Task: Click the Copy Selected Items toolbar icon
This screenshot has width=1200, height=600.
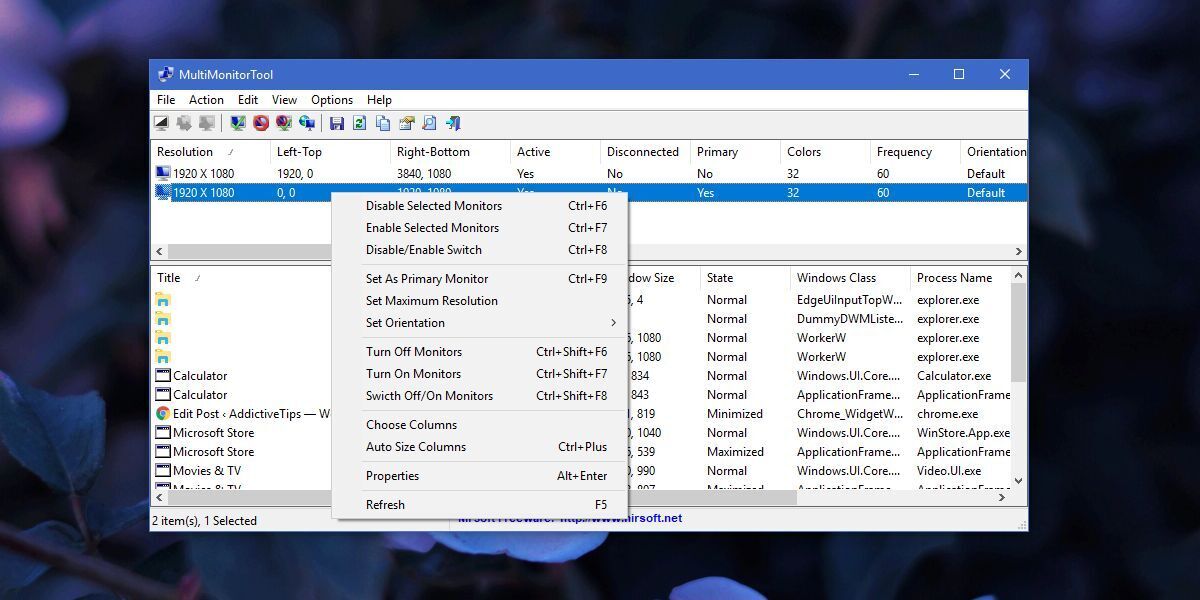Action: (383, 123)
